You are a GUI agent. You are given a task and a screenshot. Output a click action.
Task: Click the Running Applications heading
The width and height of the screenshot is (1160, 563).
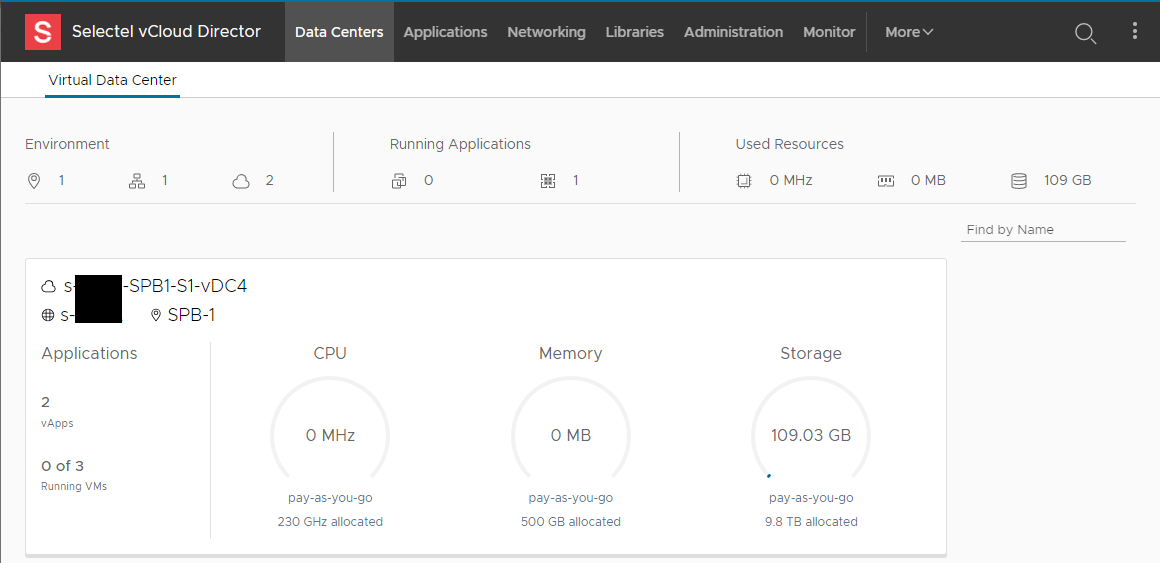pos(460,144)
